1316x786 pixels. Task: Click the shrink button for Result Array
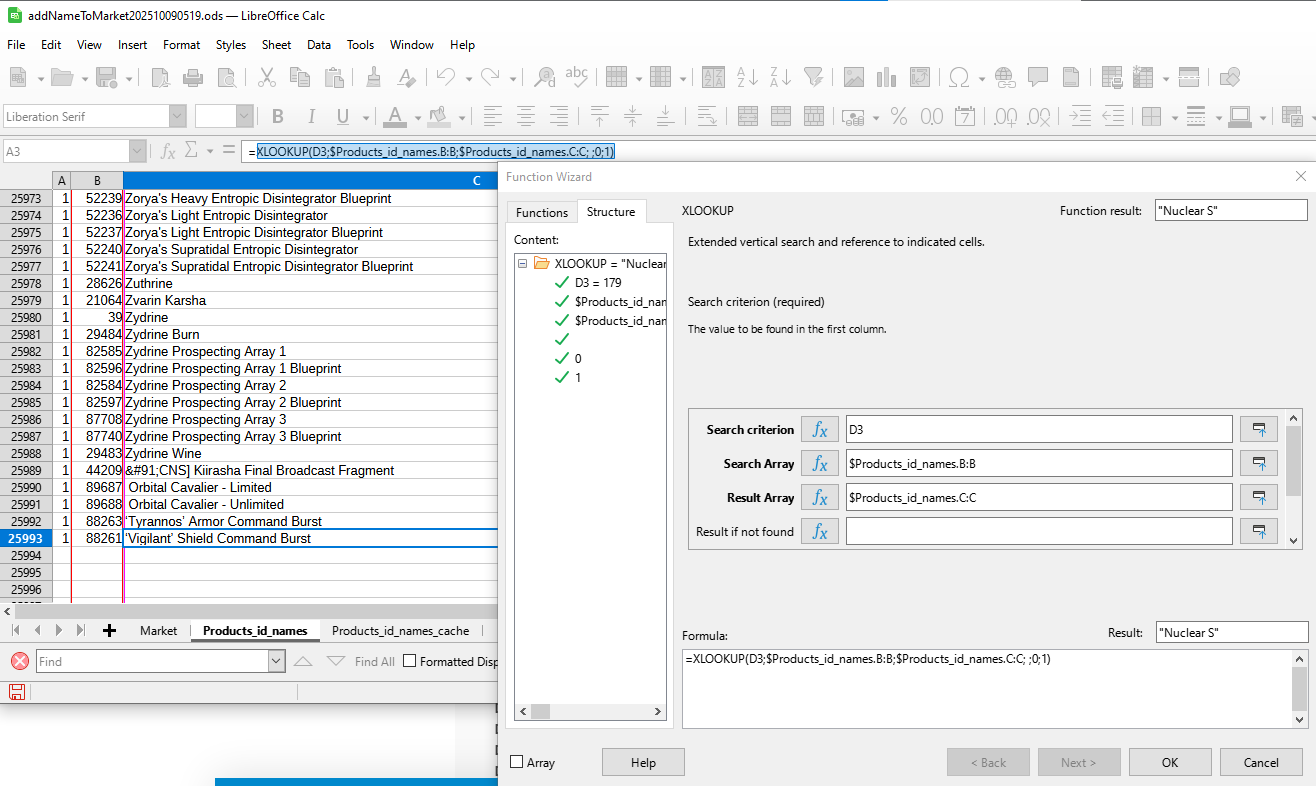pyautogui.click(x=1259, y=498)
